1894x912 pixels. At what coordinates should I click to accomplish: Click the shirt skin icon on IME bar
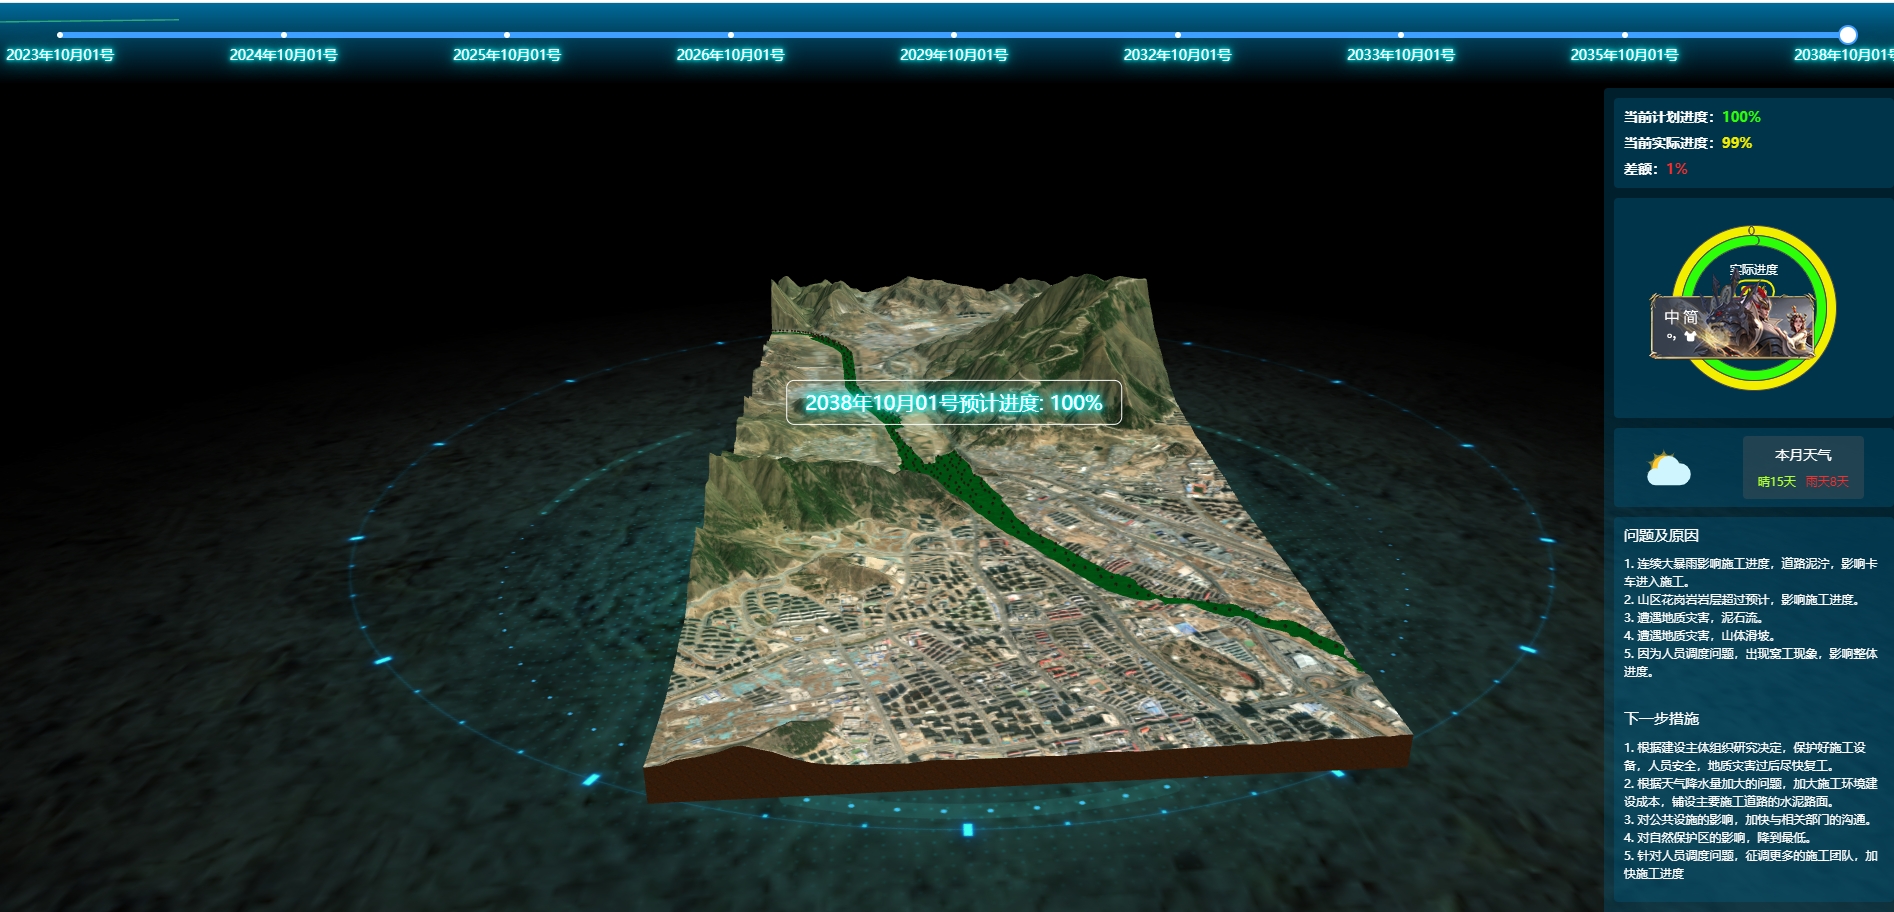point(1690,337)
